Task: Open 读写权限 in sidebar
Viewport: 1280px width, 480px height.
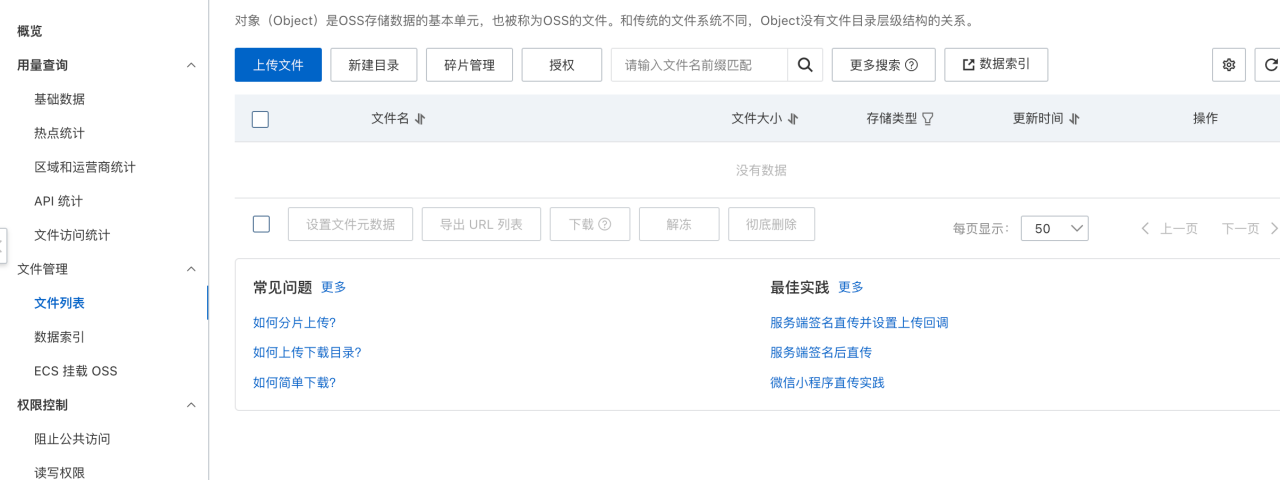Action: 59,472
